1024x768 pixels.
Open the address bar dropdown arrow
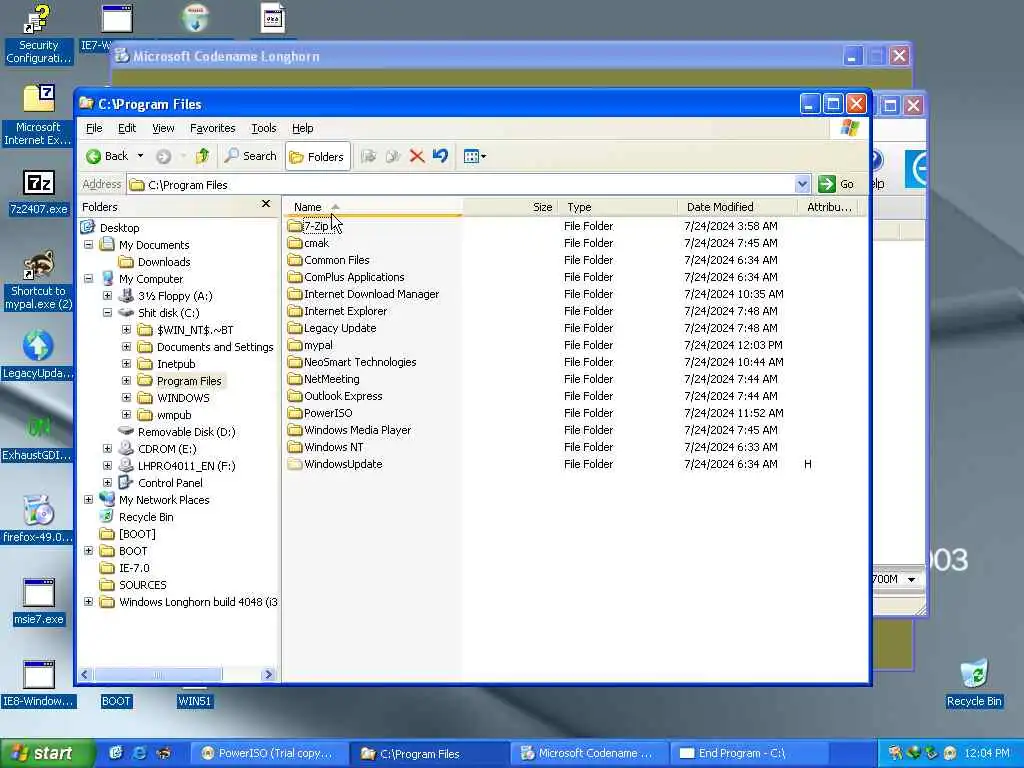[x=803, y=185]
